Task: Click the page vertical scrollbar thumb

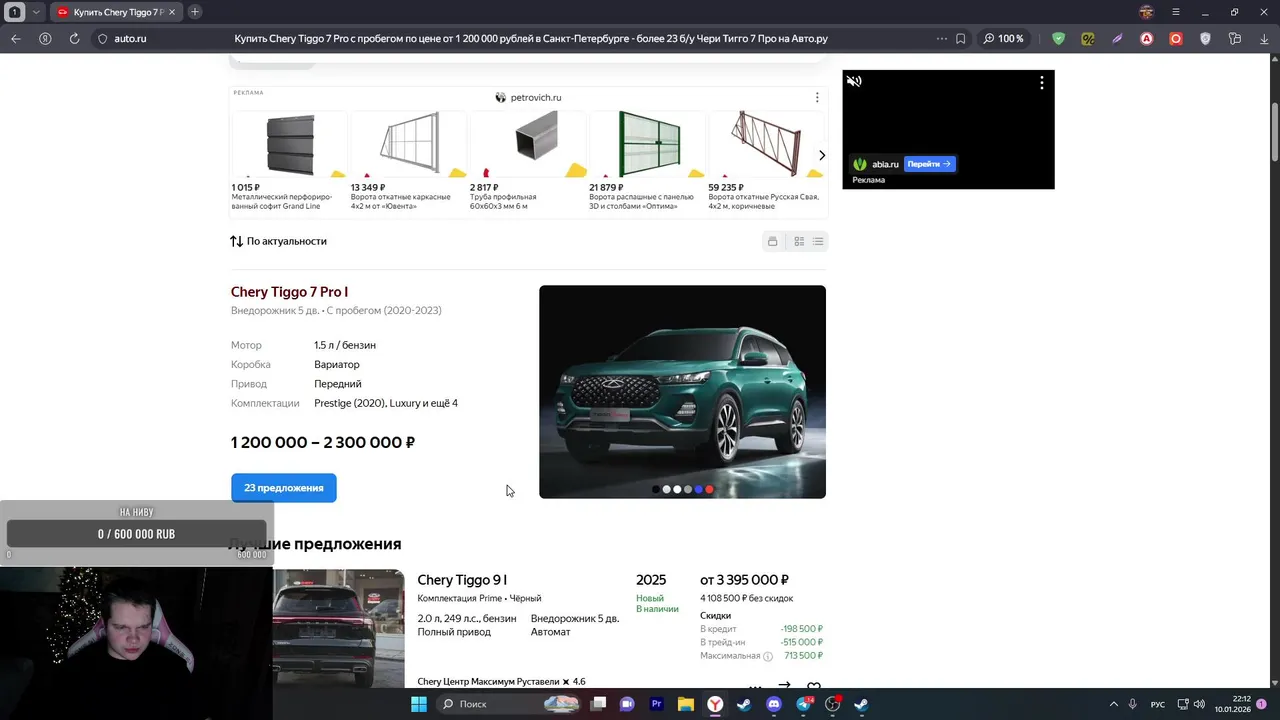Action: [x=1275, y=130]
